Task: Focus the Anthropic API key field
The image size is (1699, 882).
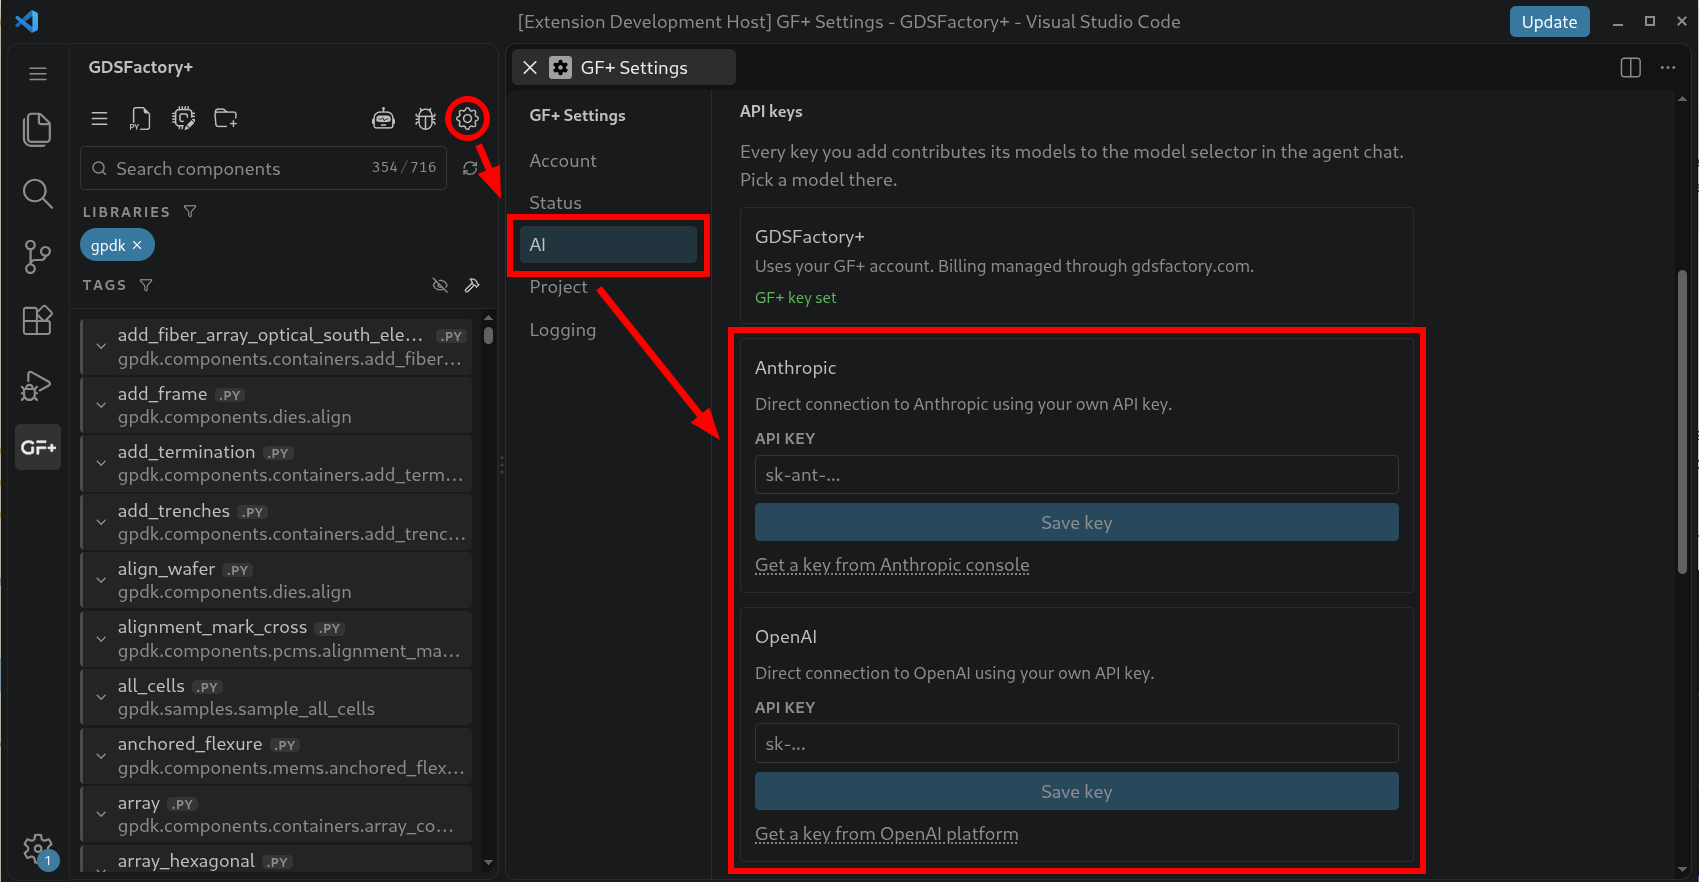Action: point(1076,475)
